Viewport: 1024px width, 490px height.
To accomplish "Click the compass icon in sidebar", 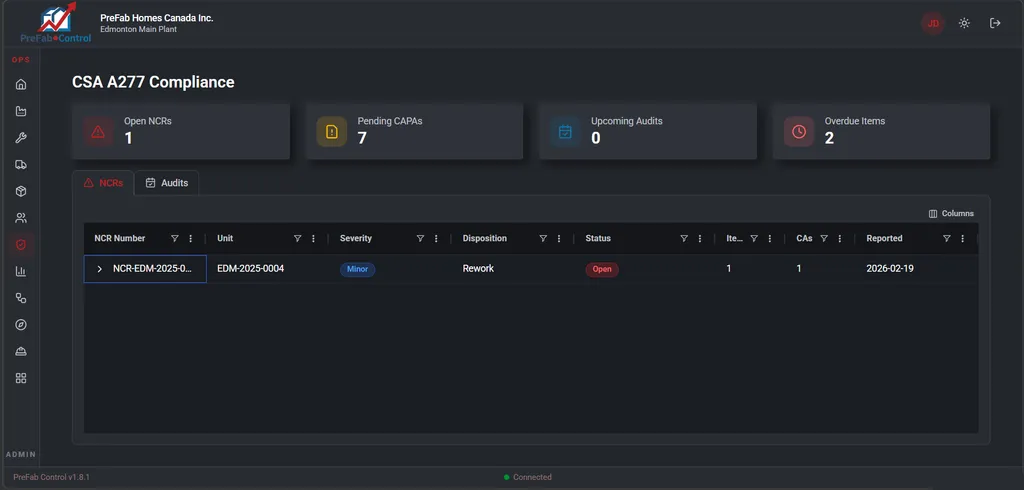I will [21, 325].
